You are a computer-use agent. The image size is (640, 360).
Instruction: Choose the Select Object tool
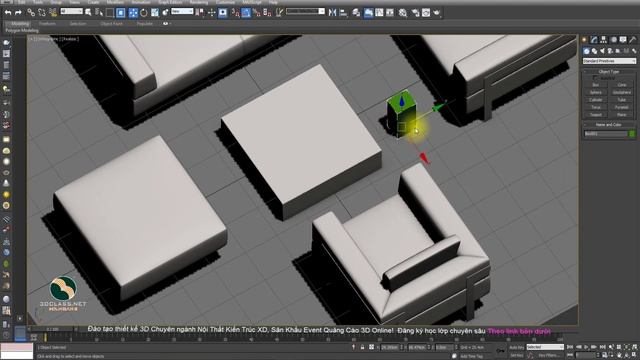point(88,13)
